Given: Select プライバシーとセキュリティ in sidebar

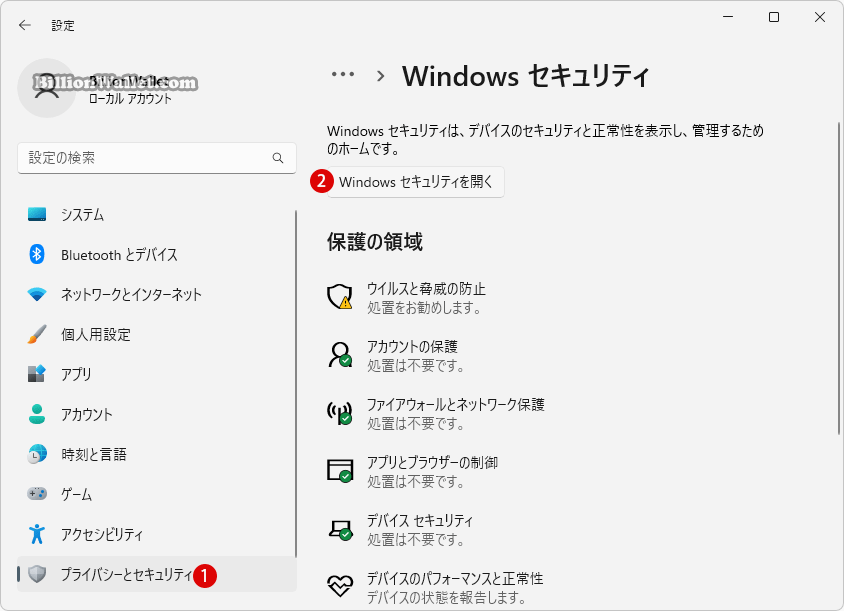Looking at the screenshot, I should coord(157,574).
